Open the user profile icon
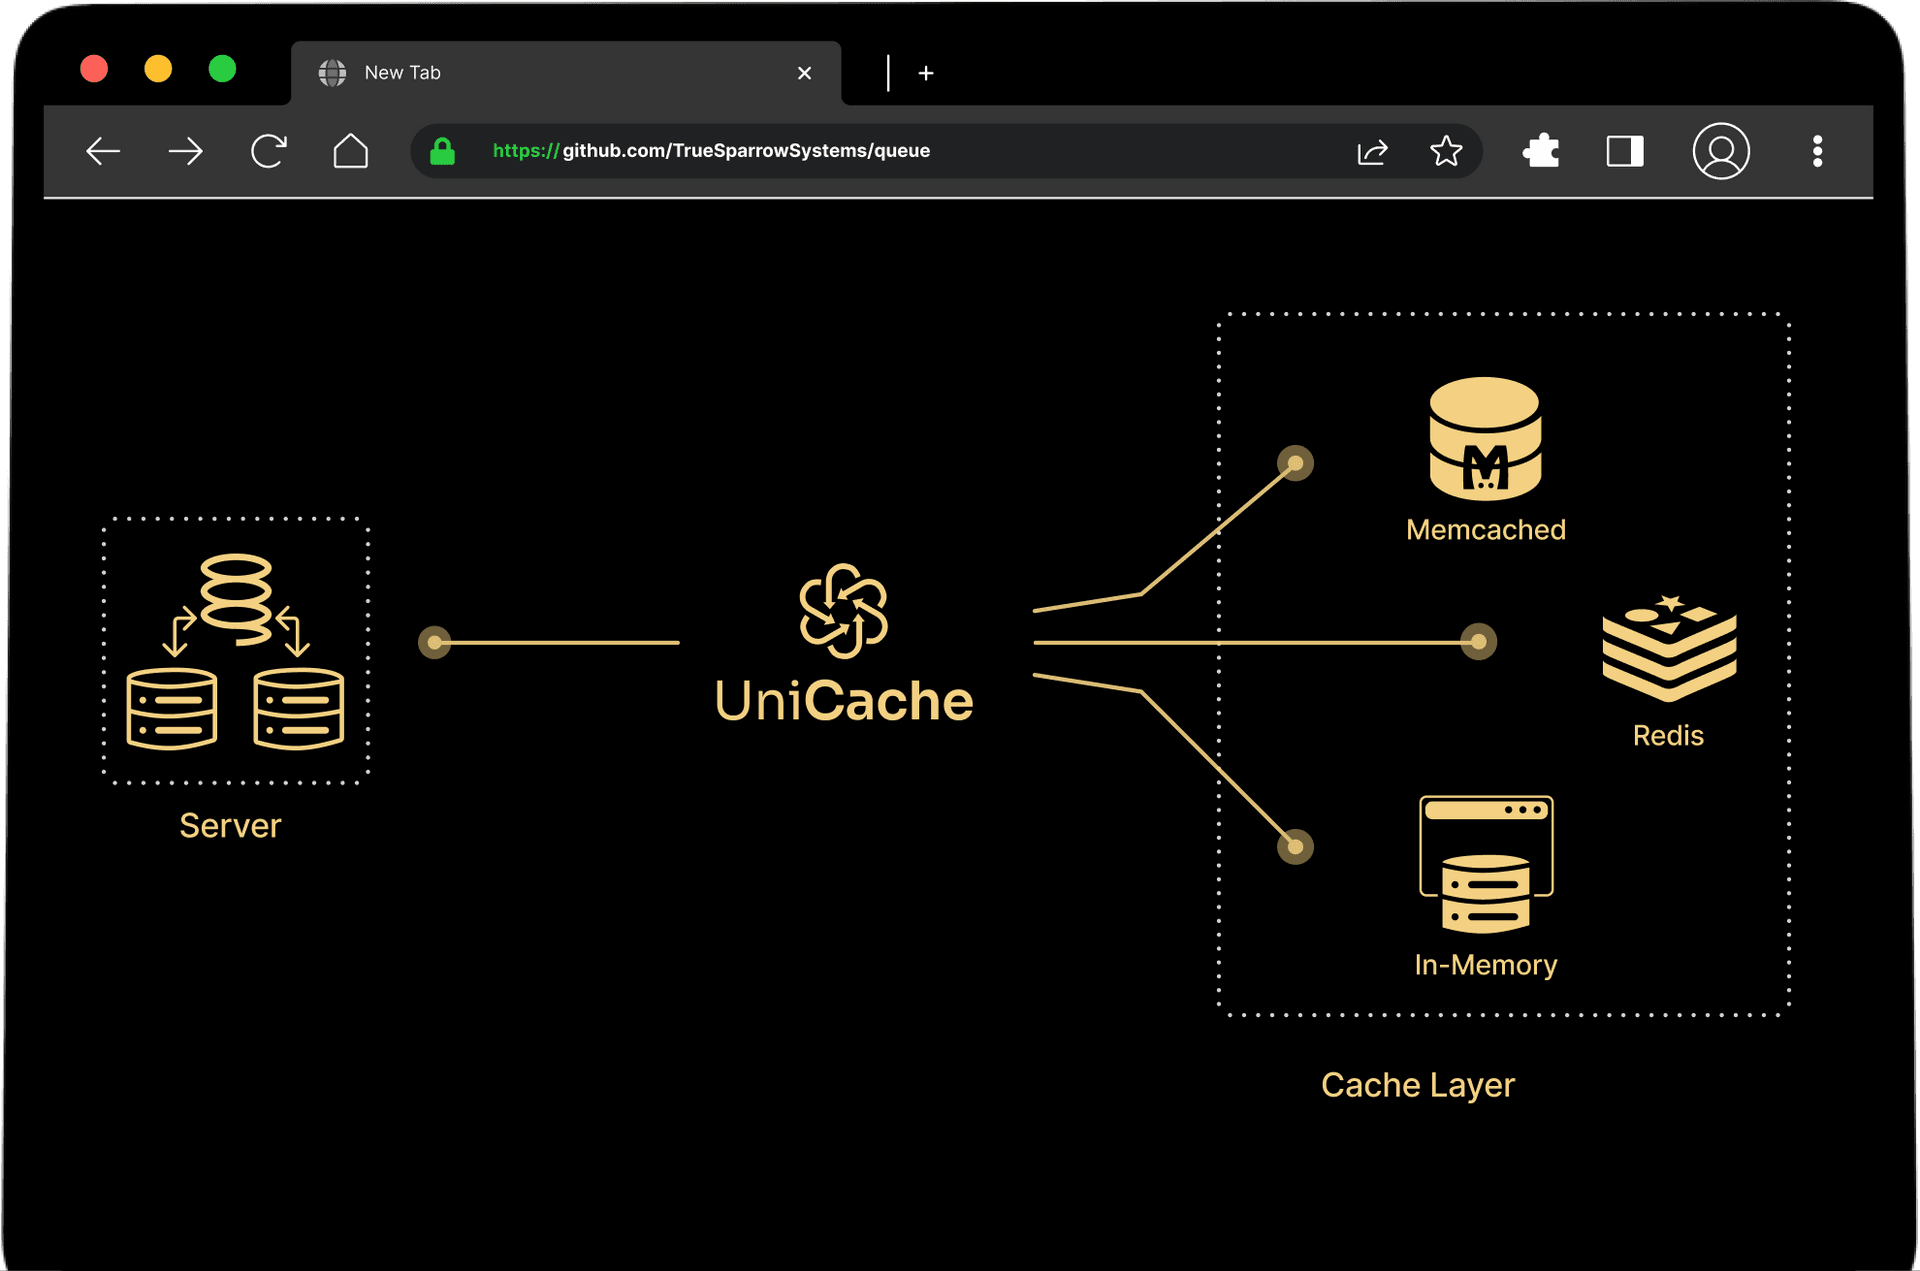Image resolution: width=1920 pixels, height=1271 pixels. tap(1721, 151)
